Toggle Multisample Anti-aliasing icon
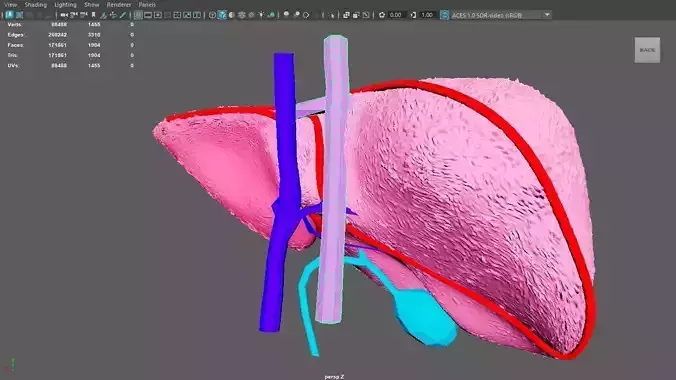 306,15
